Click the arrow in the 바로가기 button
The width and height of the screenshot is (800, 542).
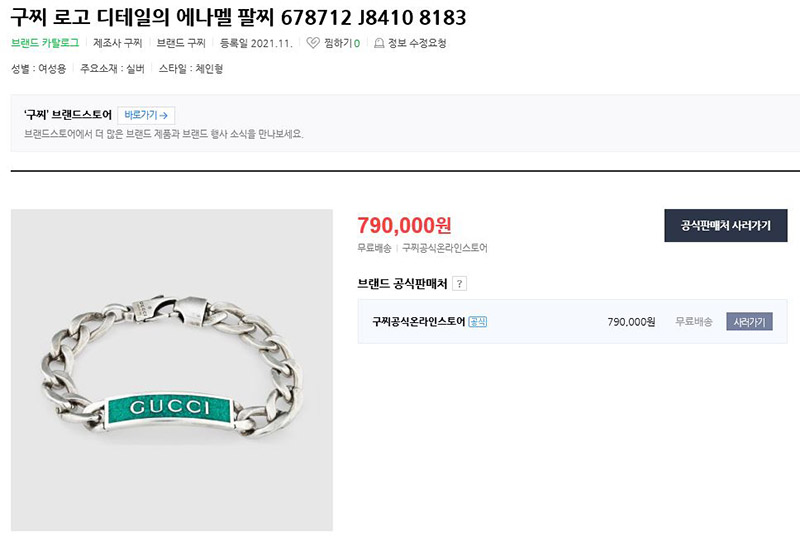click(163, 116)
